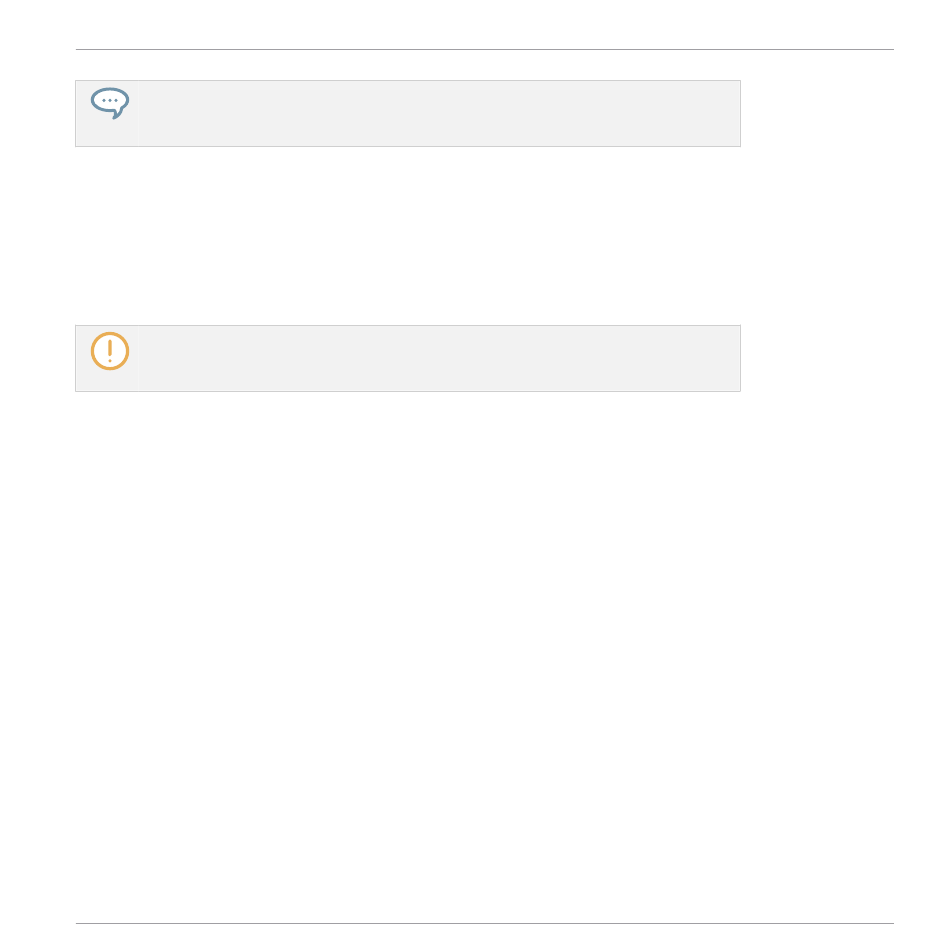Click the vertical bar of the exclamation mark
The width and height of the screenshot is (950, 951).
(x=110, y=348)
